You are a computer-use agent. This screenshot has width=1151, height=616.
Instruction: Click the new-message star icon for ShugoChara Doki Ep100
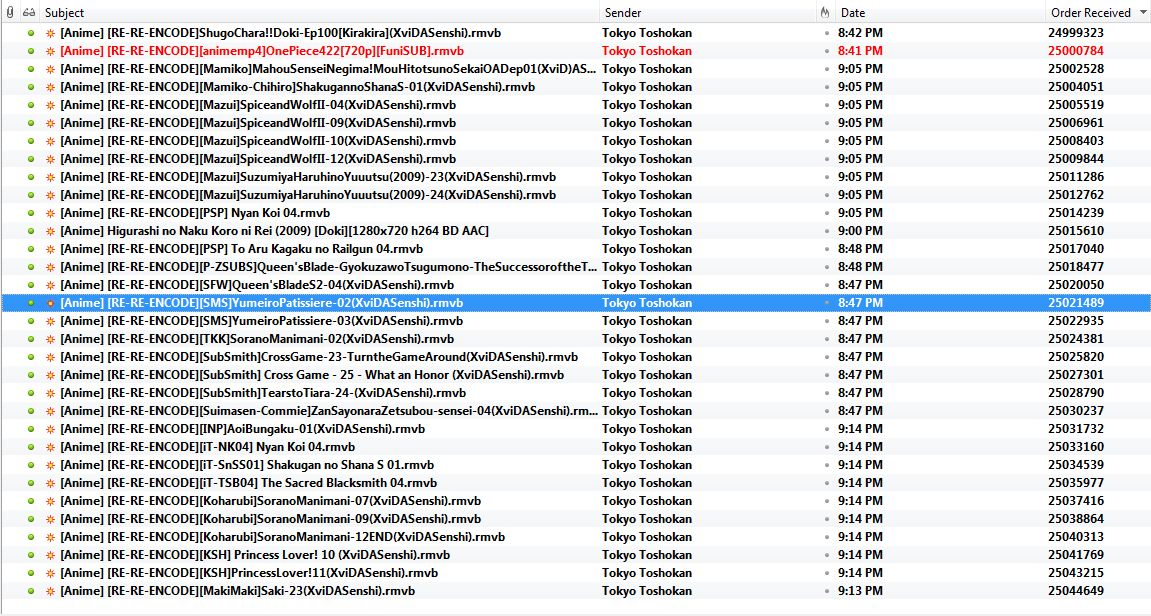point(51,33)
